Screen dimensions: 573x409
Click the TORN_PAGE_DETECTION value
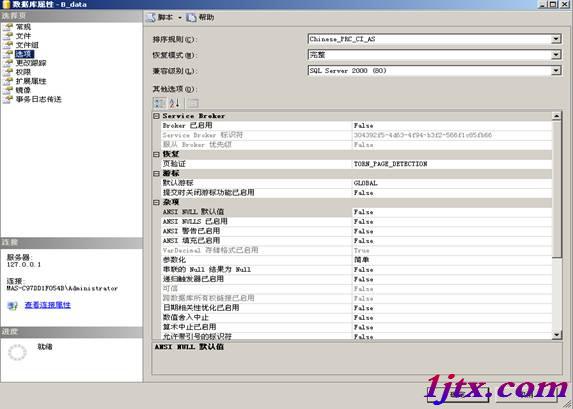(390, 164)
